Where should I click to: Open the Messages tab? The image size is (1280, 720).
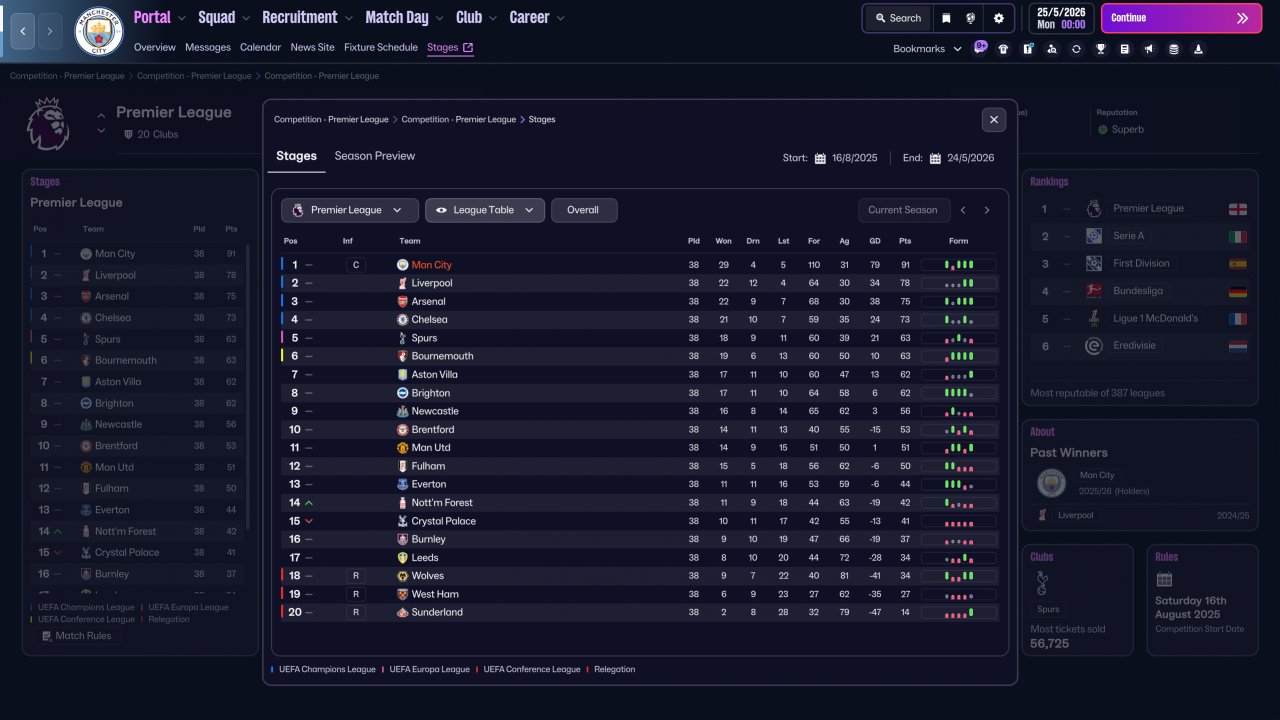pos(208,47)
